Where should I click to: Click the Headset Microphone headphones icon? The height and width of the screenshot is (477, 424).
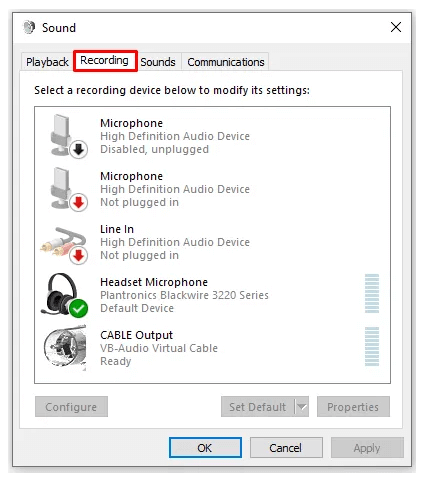[x=64, y=295]
